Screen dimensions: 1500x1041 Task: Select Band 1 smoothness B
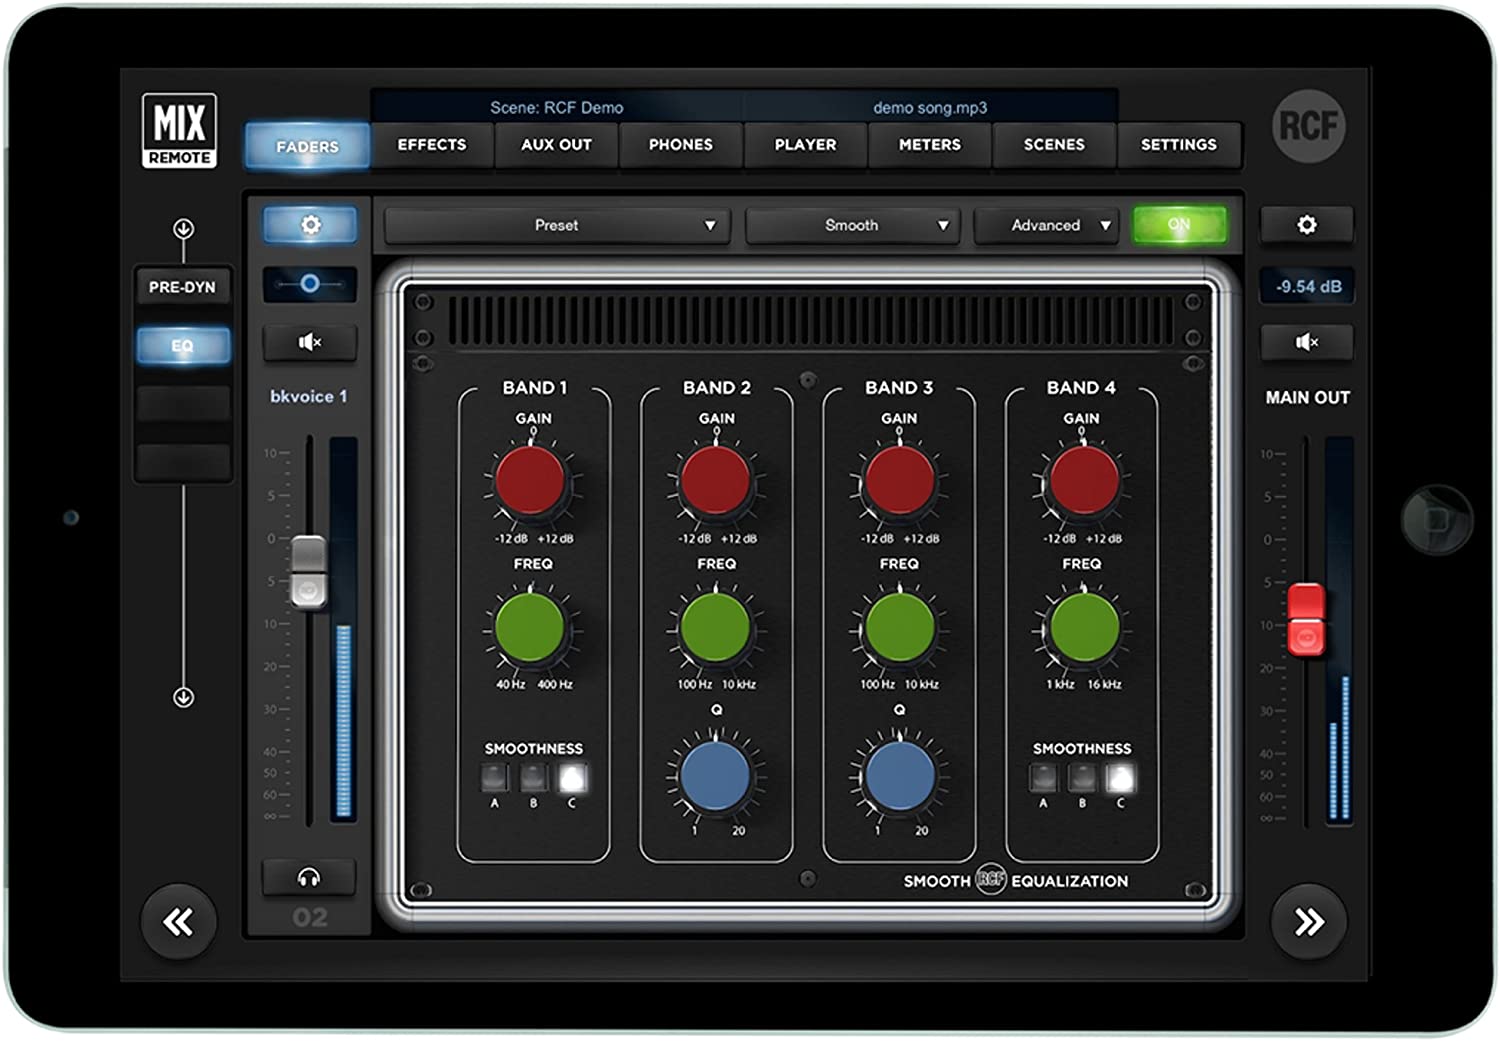click(533, 777)
